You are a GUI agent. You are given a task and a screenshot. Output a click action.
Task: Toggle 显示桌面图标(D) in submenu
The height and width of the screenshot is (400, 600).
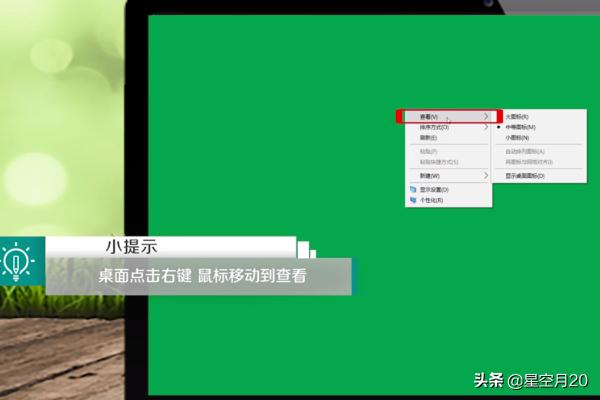click(539, 176)
